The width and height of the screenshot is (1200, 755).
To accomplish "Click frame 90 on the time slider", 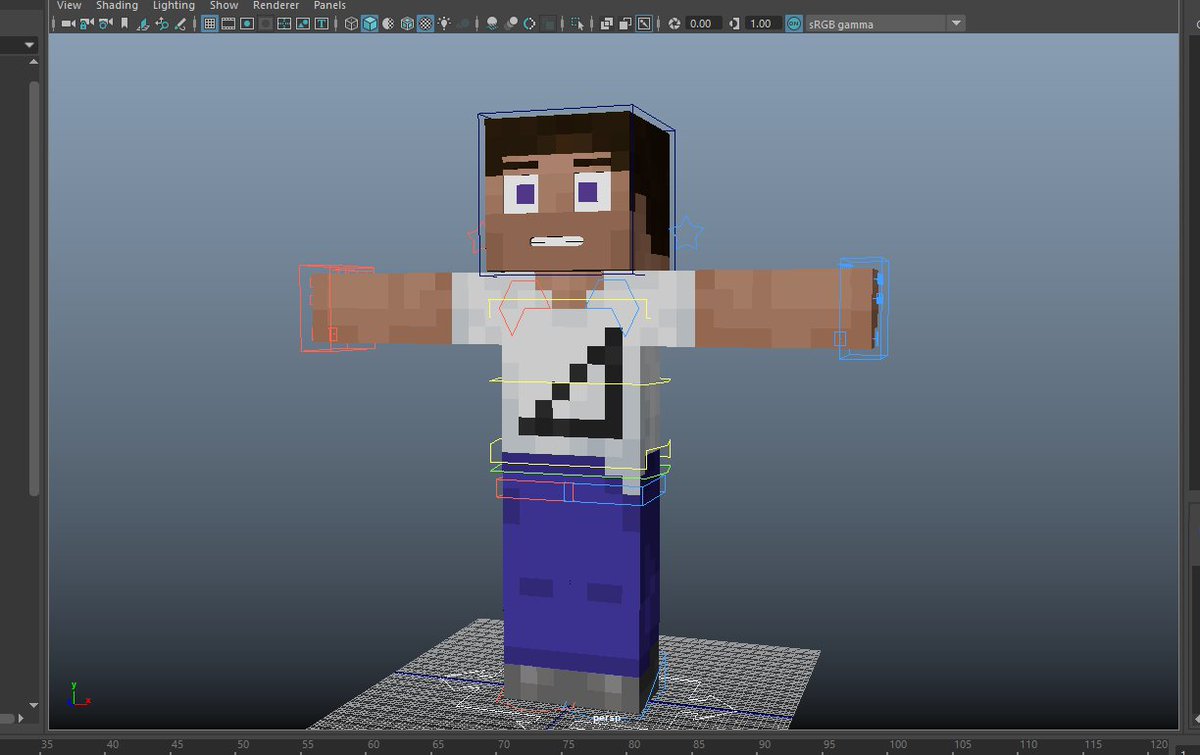I will click(x=763, y=745).
